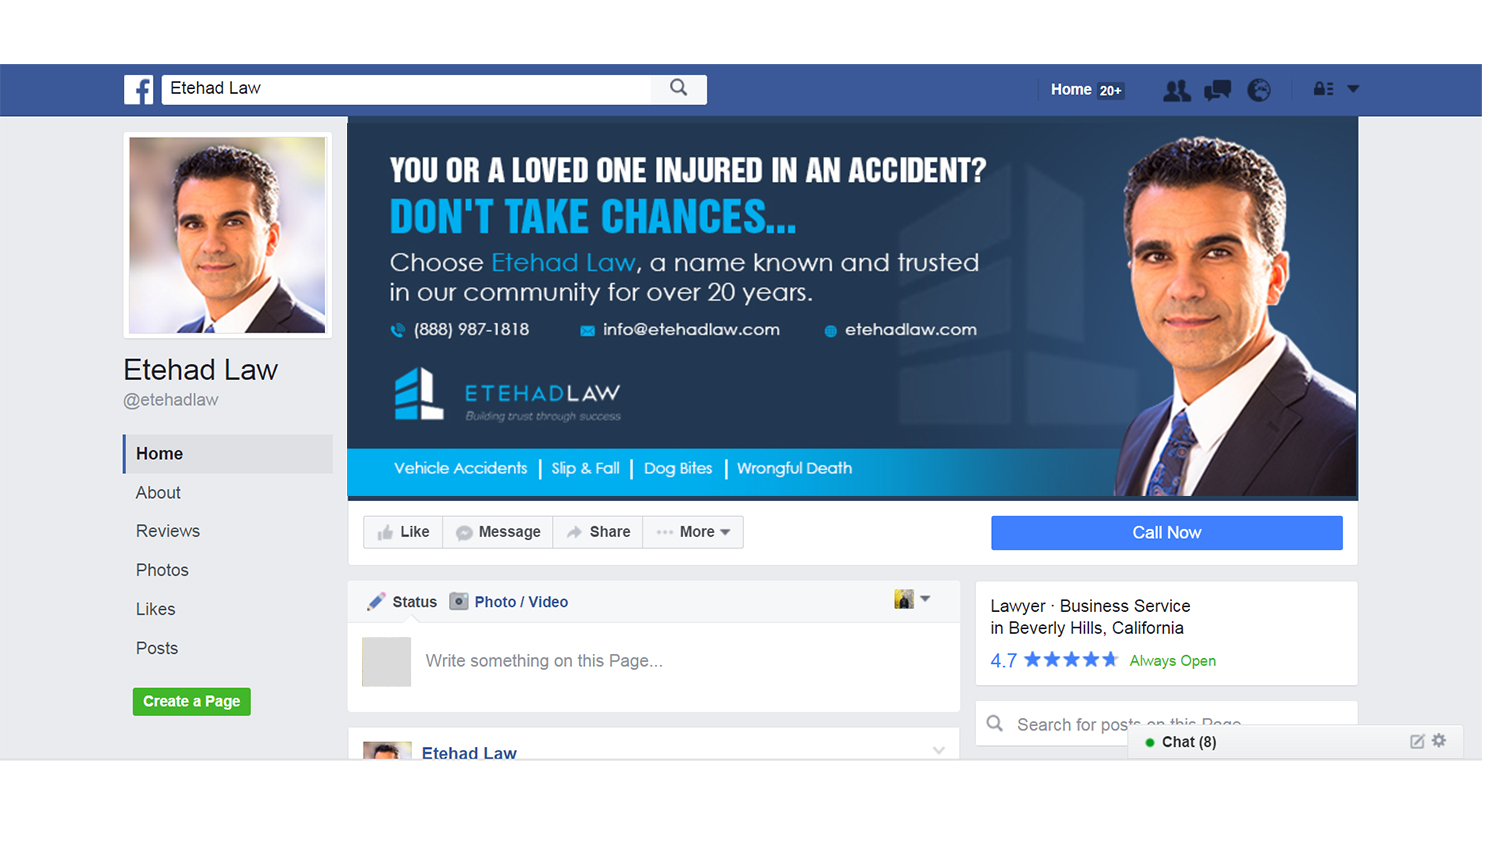Open the More dropdown button

693,532
